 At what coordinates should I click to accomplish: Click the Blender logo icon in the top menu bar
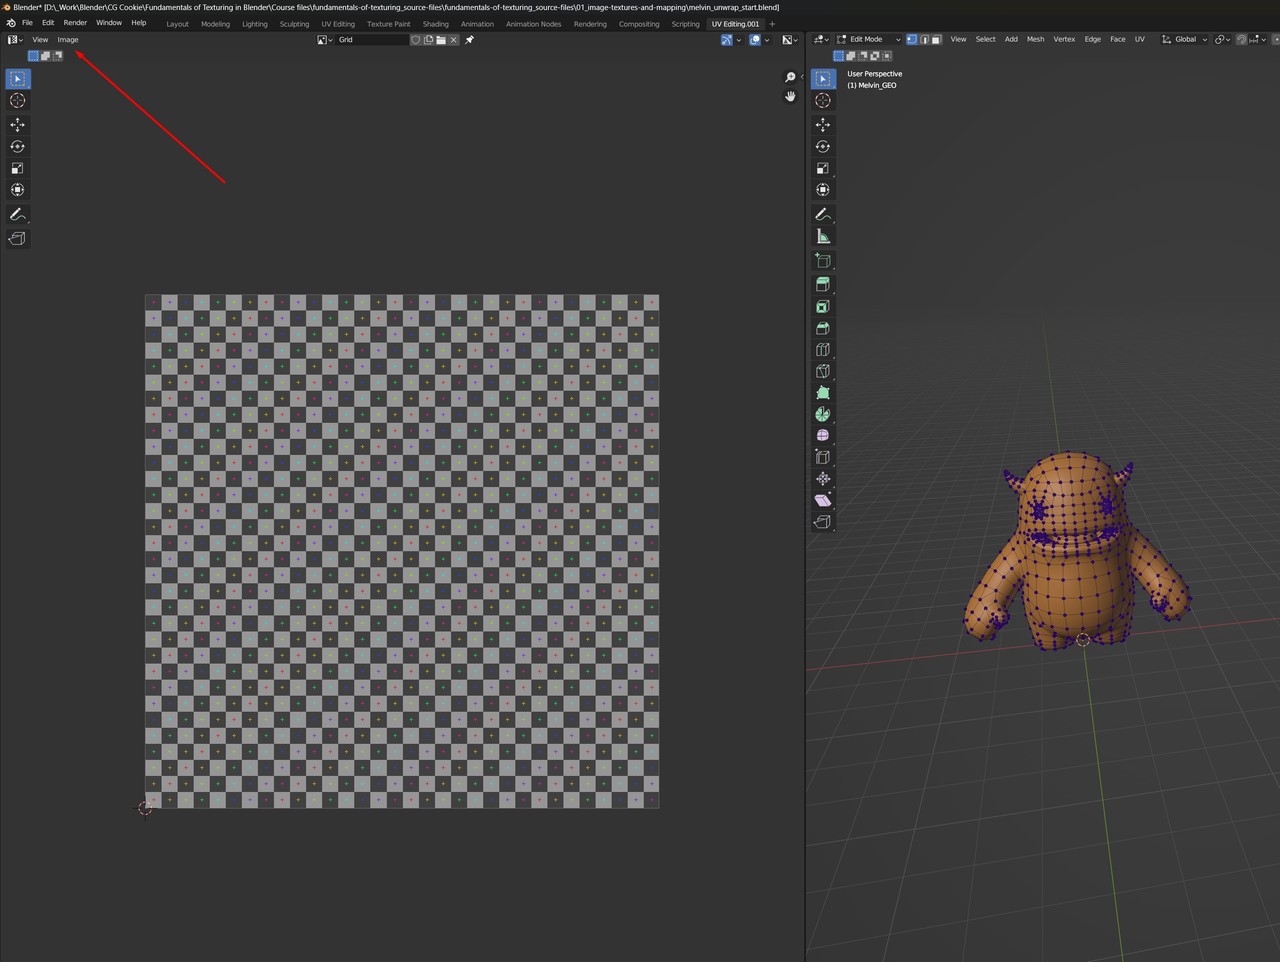pos(11,23)
